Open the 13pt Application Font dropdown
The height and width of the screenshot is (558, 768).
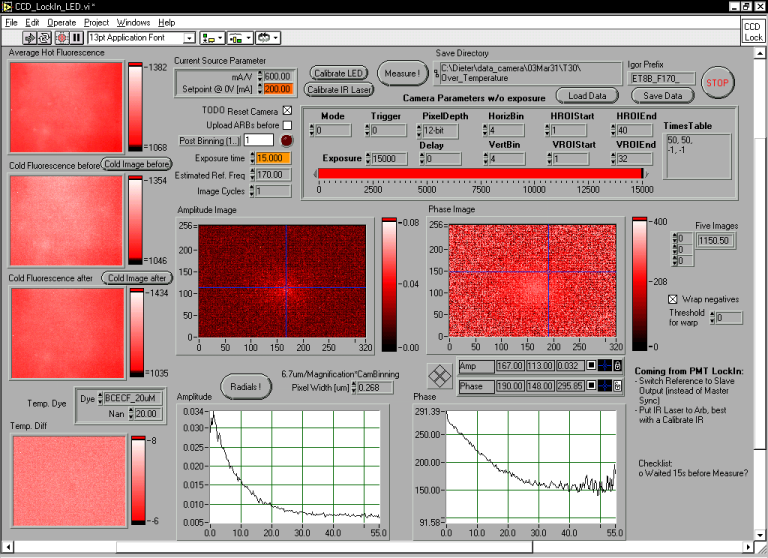(x=189, y=38)
